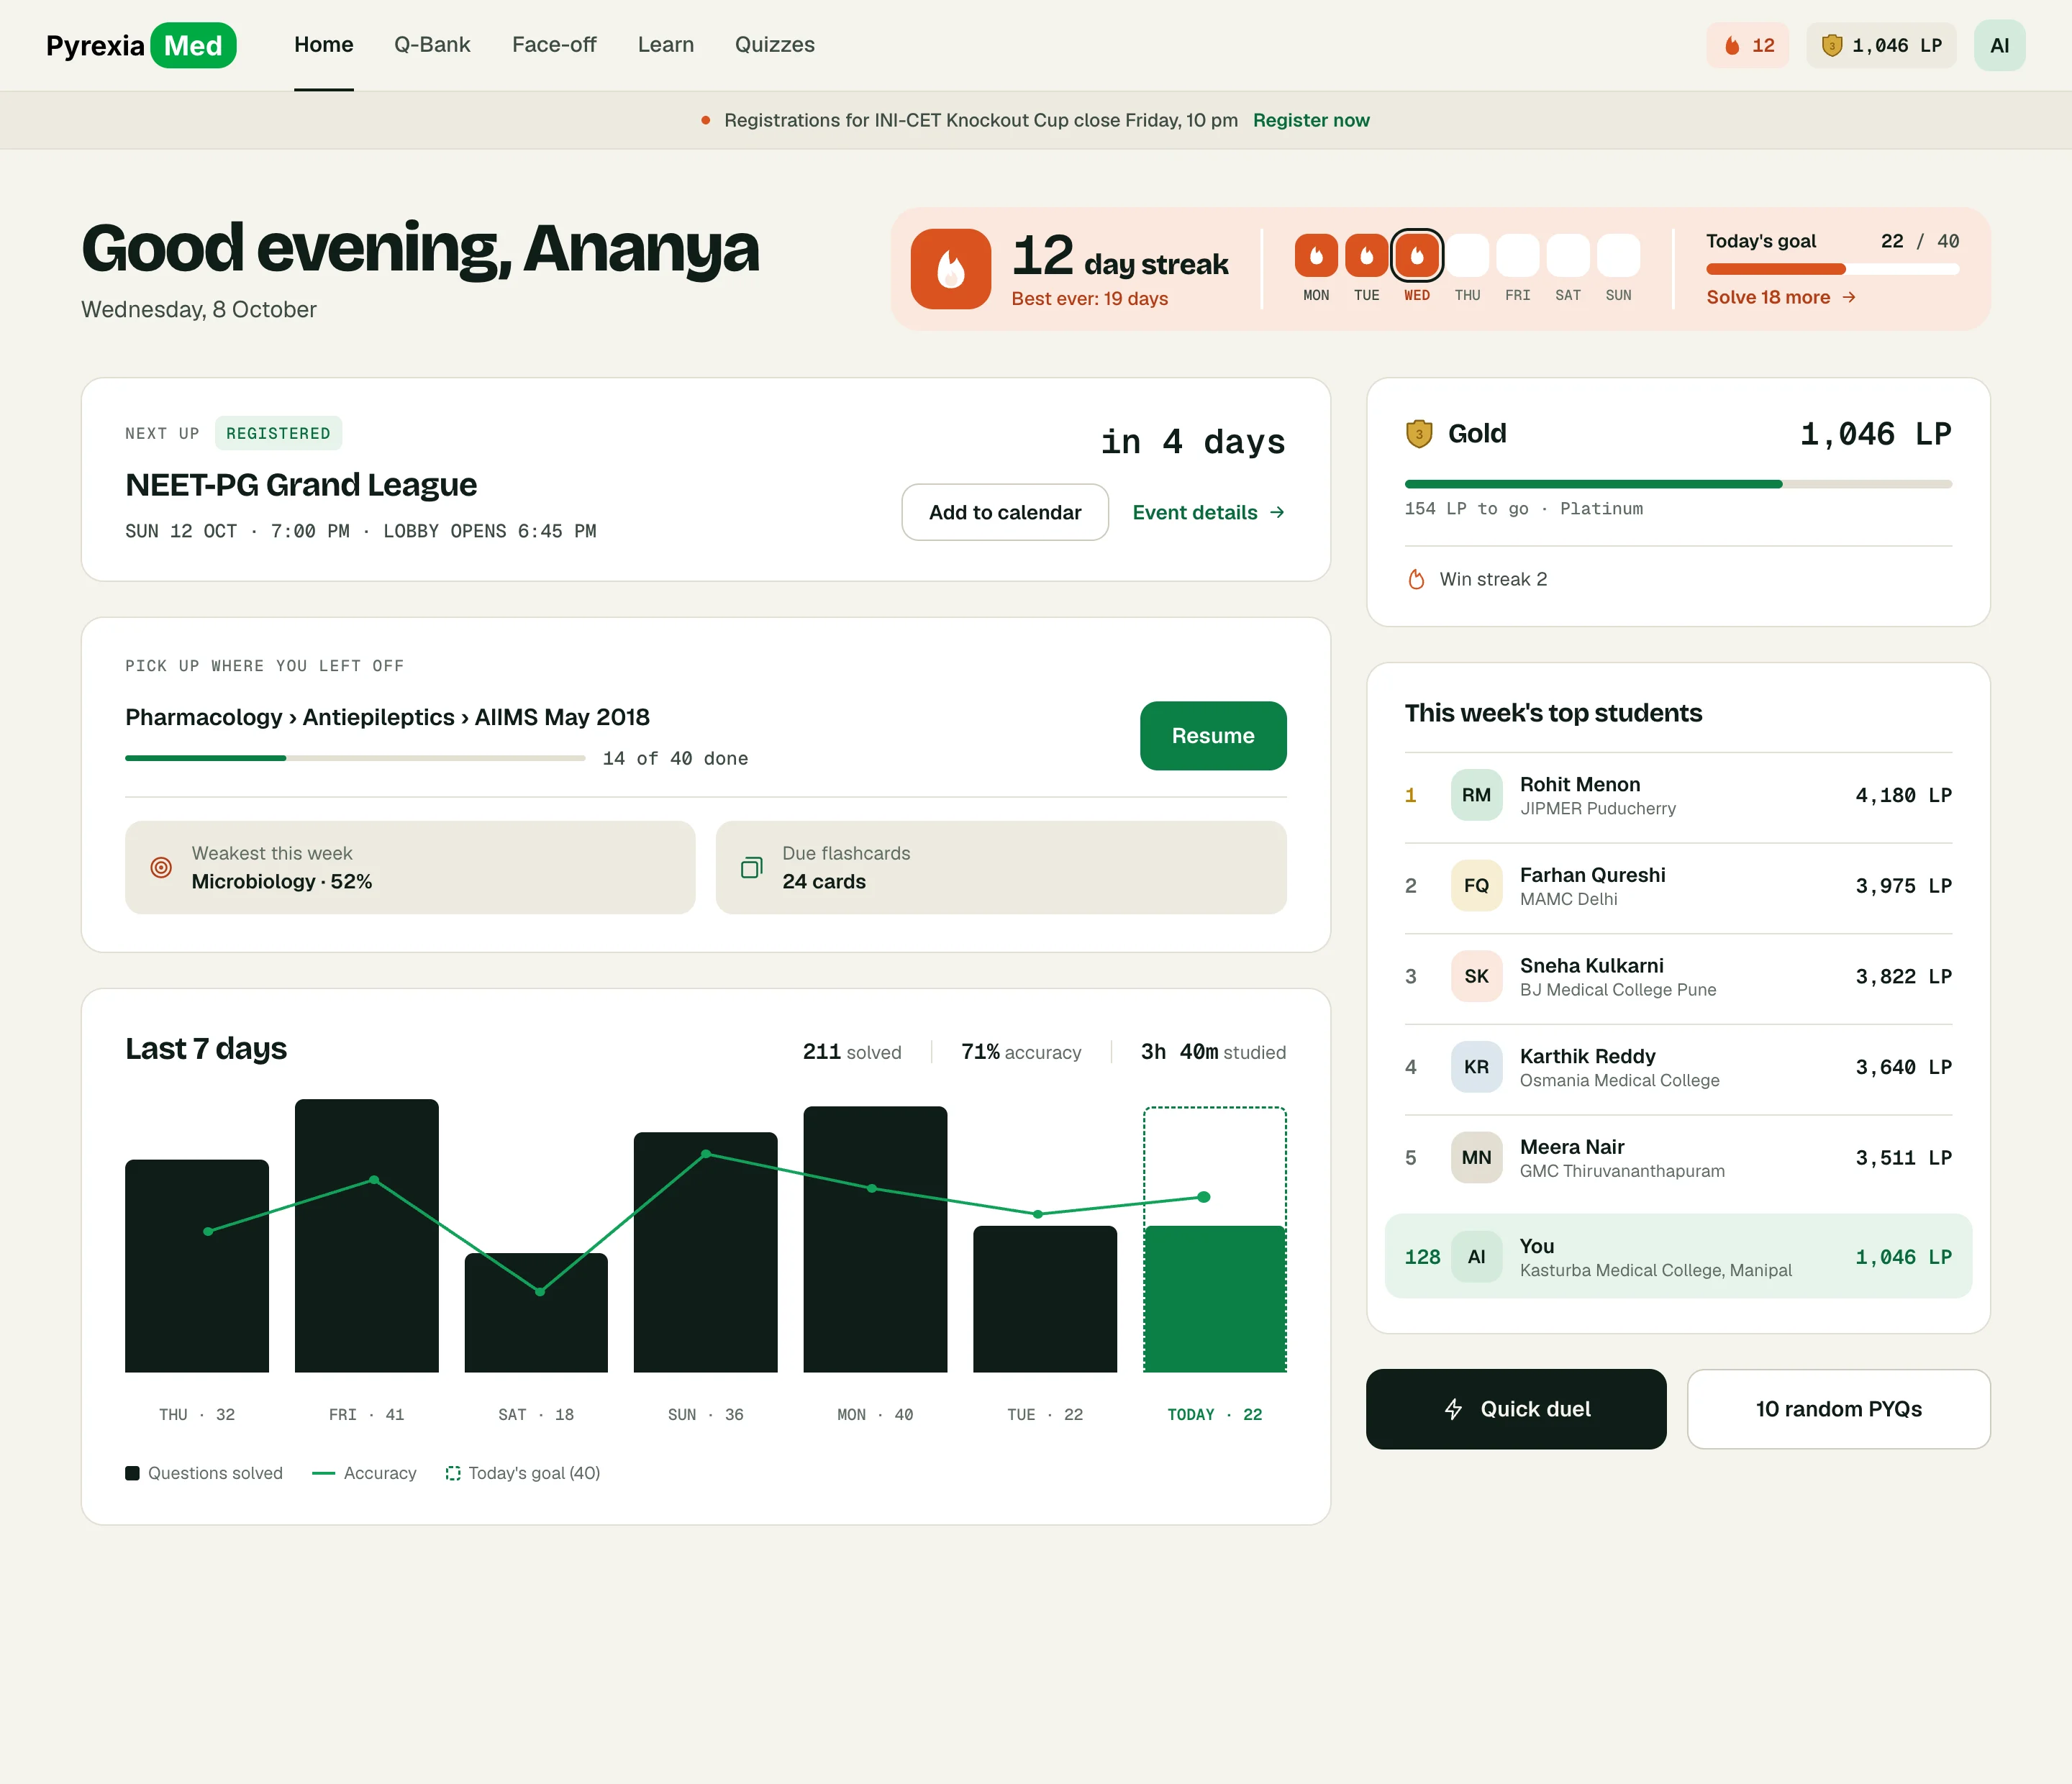The width and height of the screenshot is (2072, 1784).
Task: Click Meera Nair's MN avatar
Action: (x=1476, y=1157)
